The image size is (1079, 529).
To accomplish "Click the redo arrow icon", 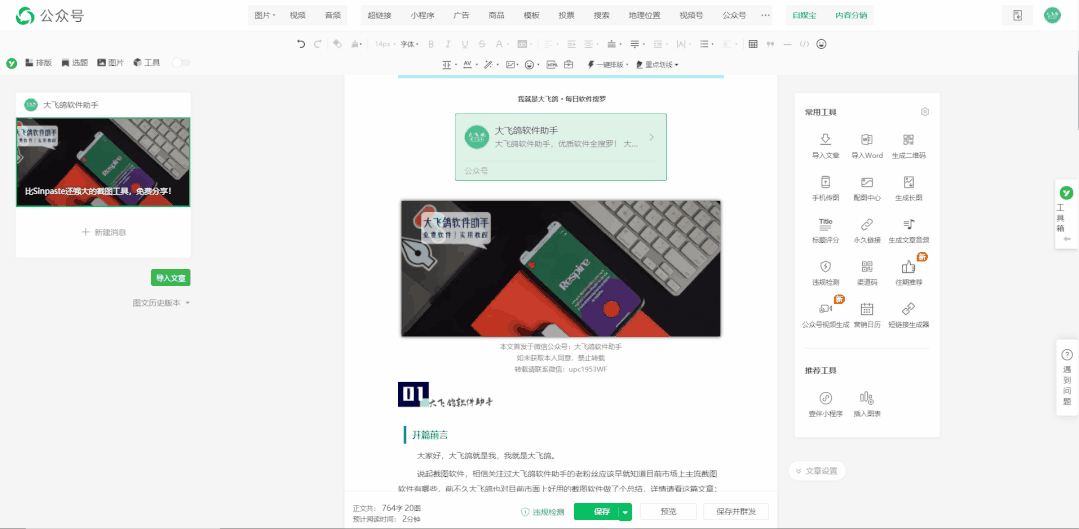I will pyautogui.click(x=317, y=44).
